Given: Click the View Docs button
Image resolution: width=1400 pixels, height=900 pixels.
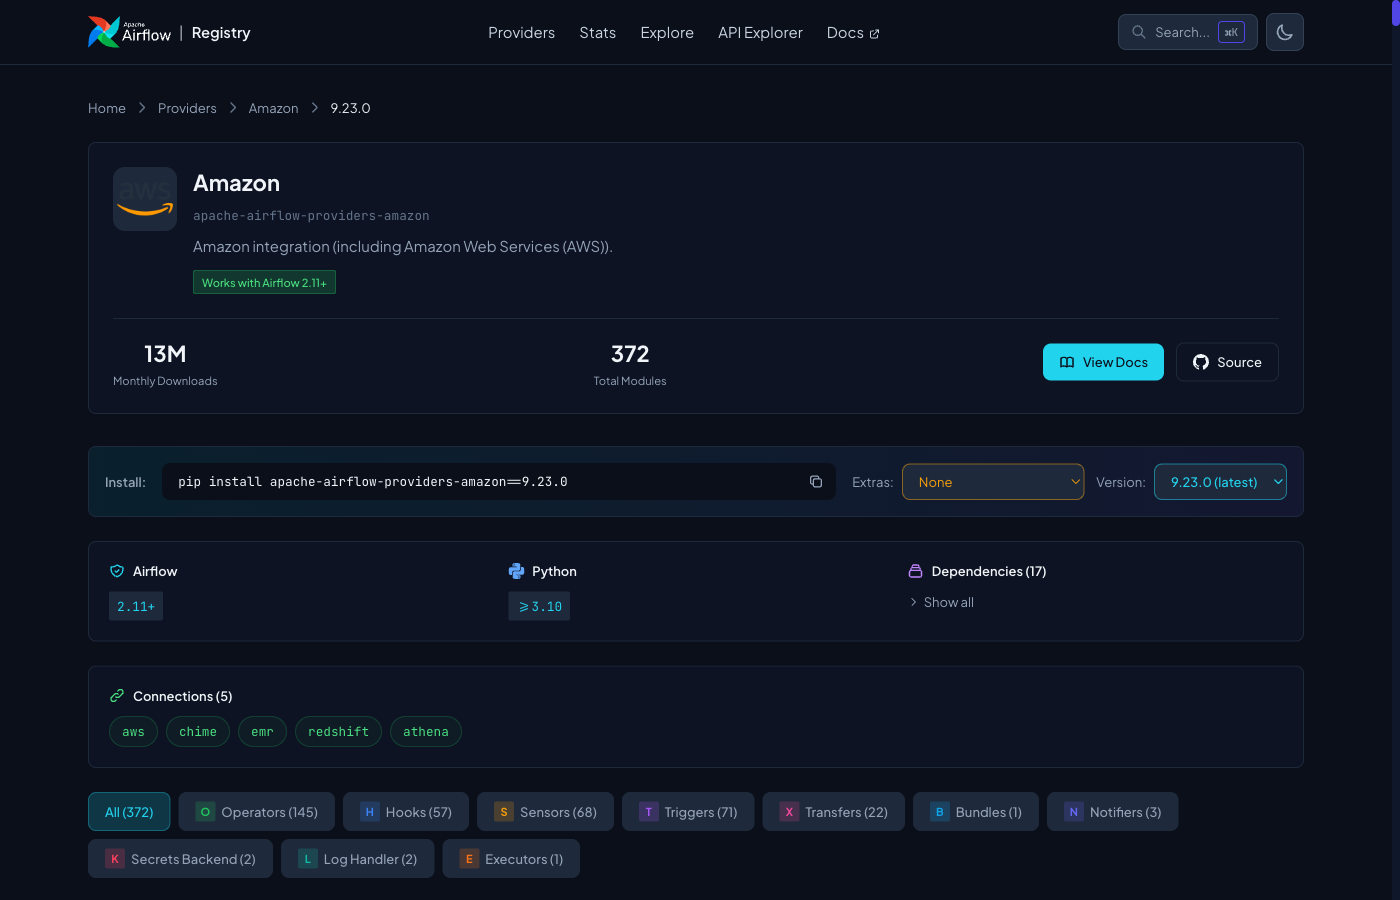Looking at the screenshot, I should (1103, 362).
